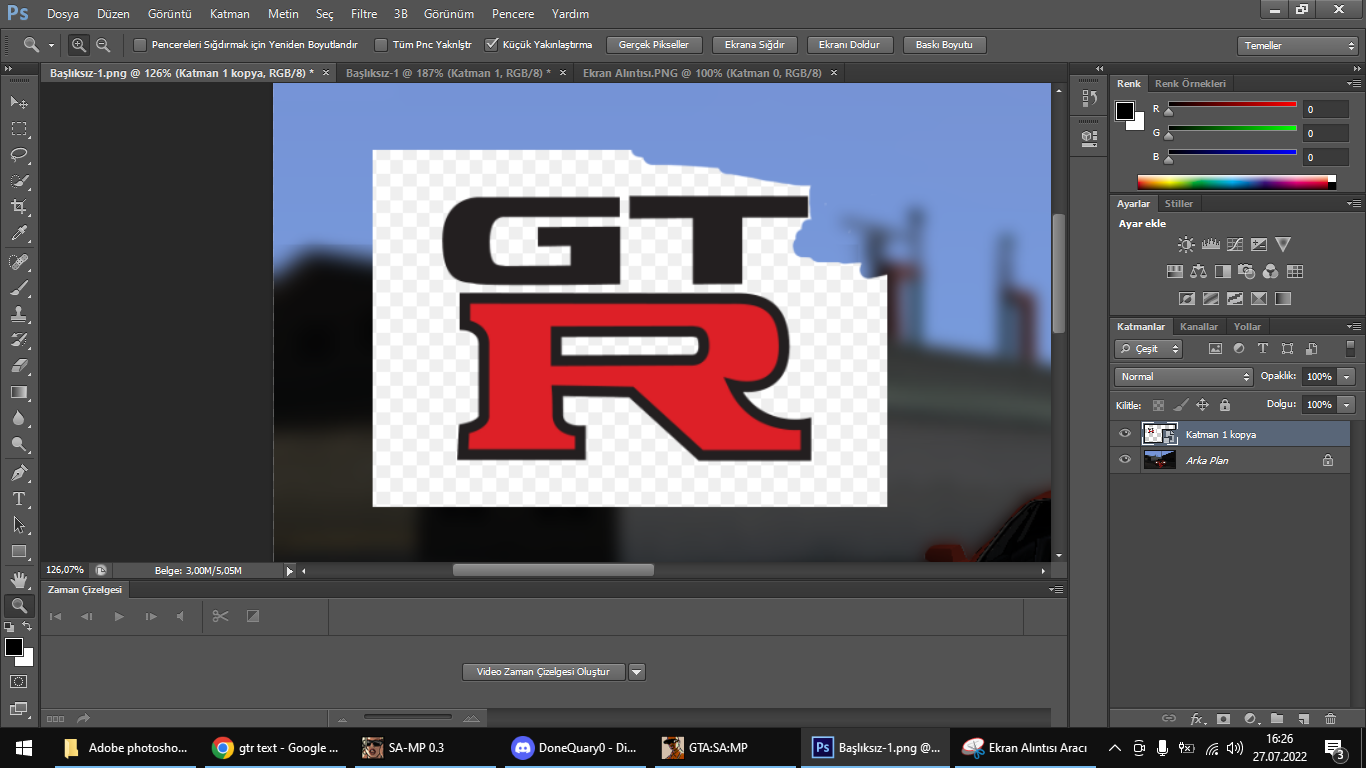The image size is (1366, 768).
Task: Toggle lock all for layer
Action: click(x=1225, y=405)
